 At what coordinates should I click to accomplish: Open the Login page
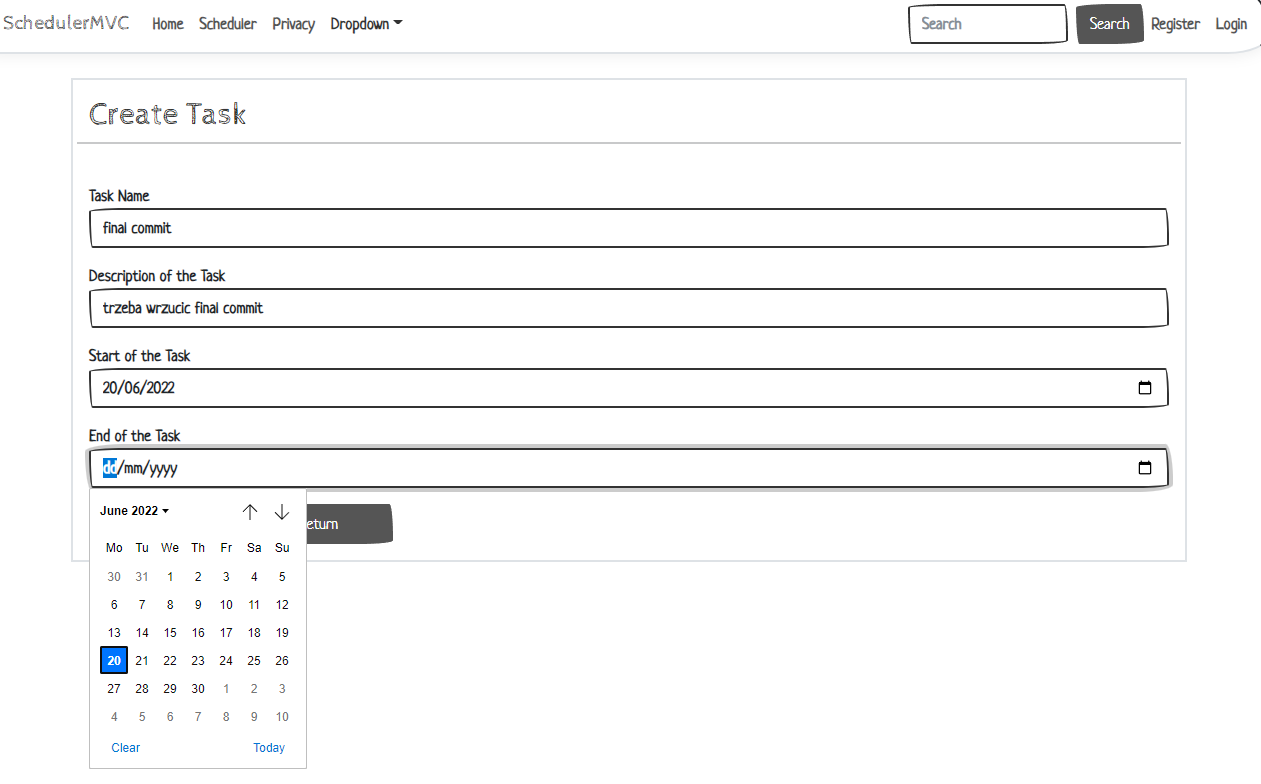(1231, 24)
